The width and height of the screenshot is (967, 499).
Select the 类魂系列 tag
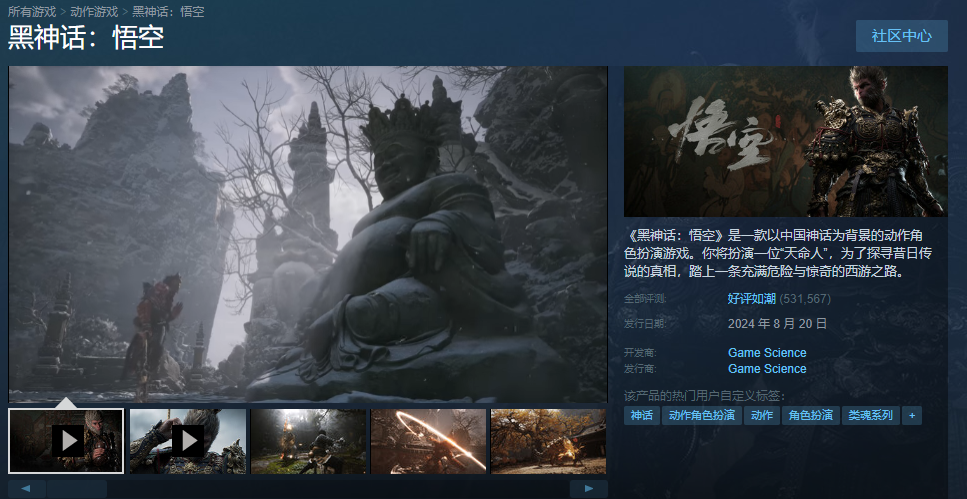coord(869,415)
